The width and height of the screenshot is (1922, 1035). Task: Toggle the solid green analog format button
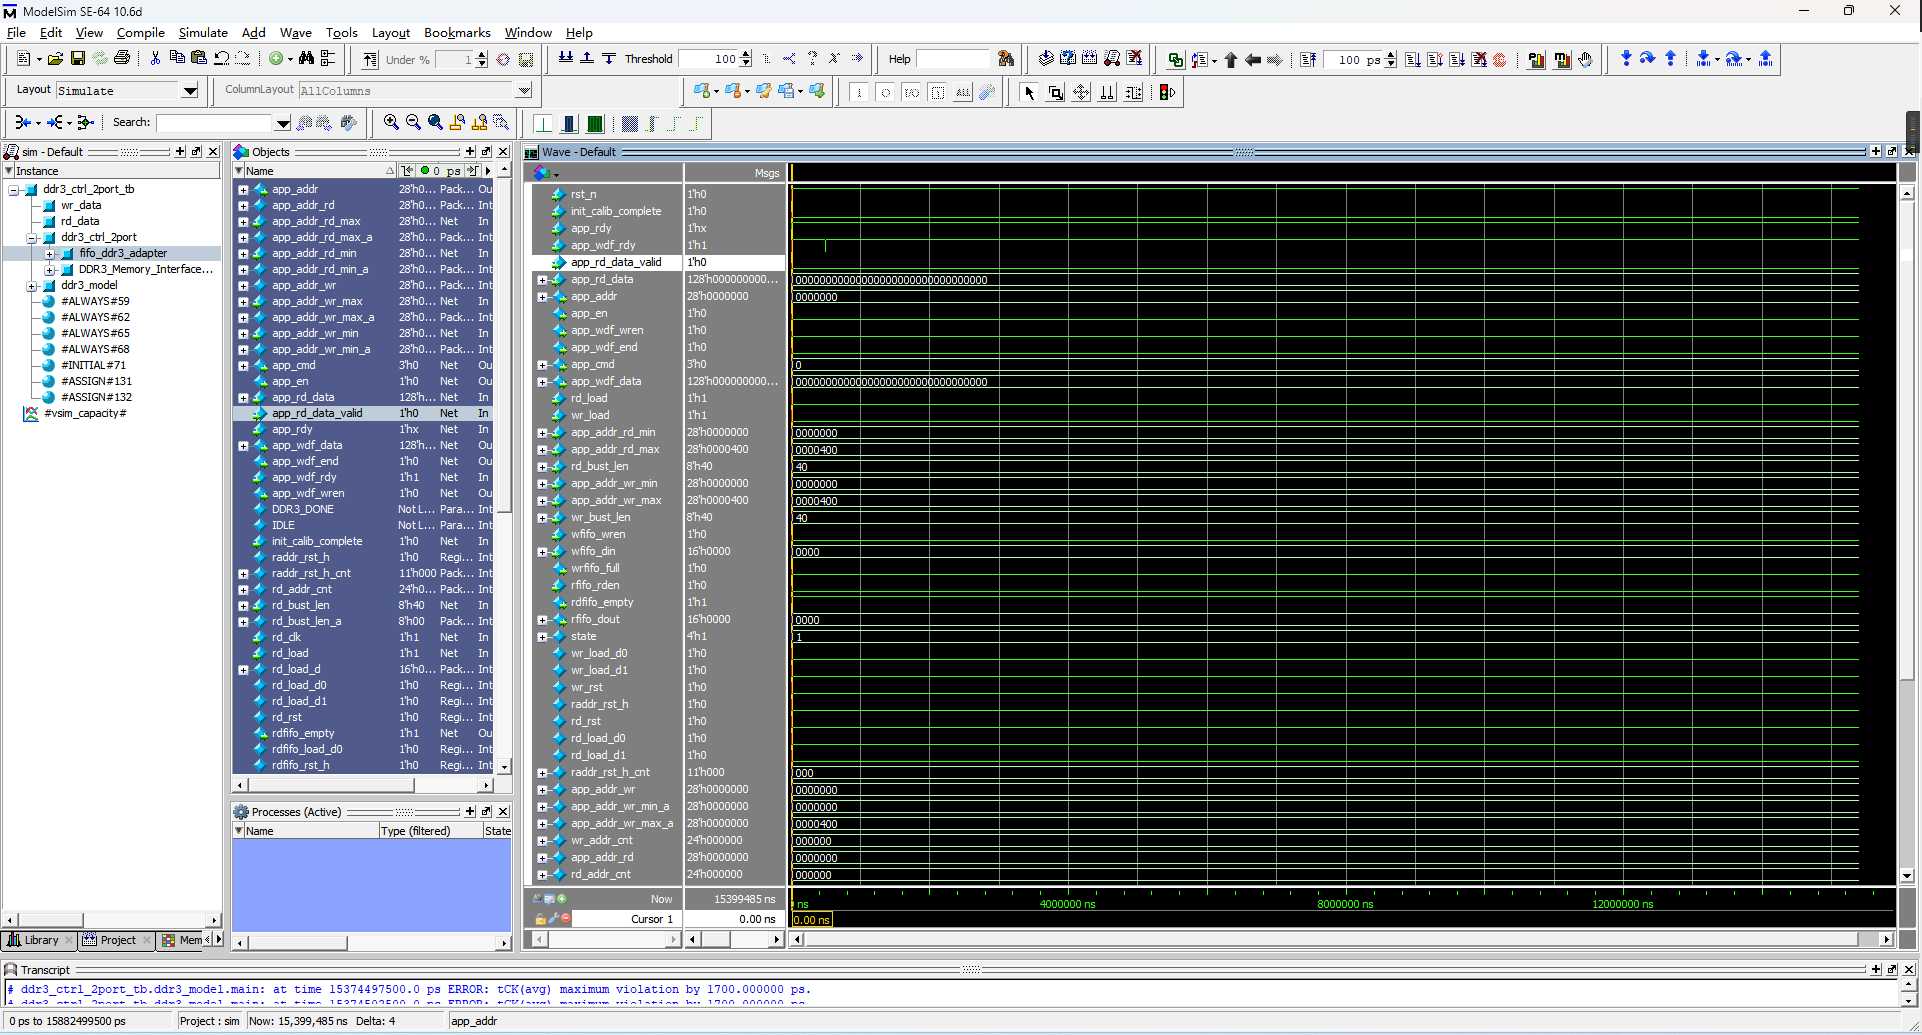pos(595,124)
